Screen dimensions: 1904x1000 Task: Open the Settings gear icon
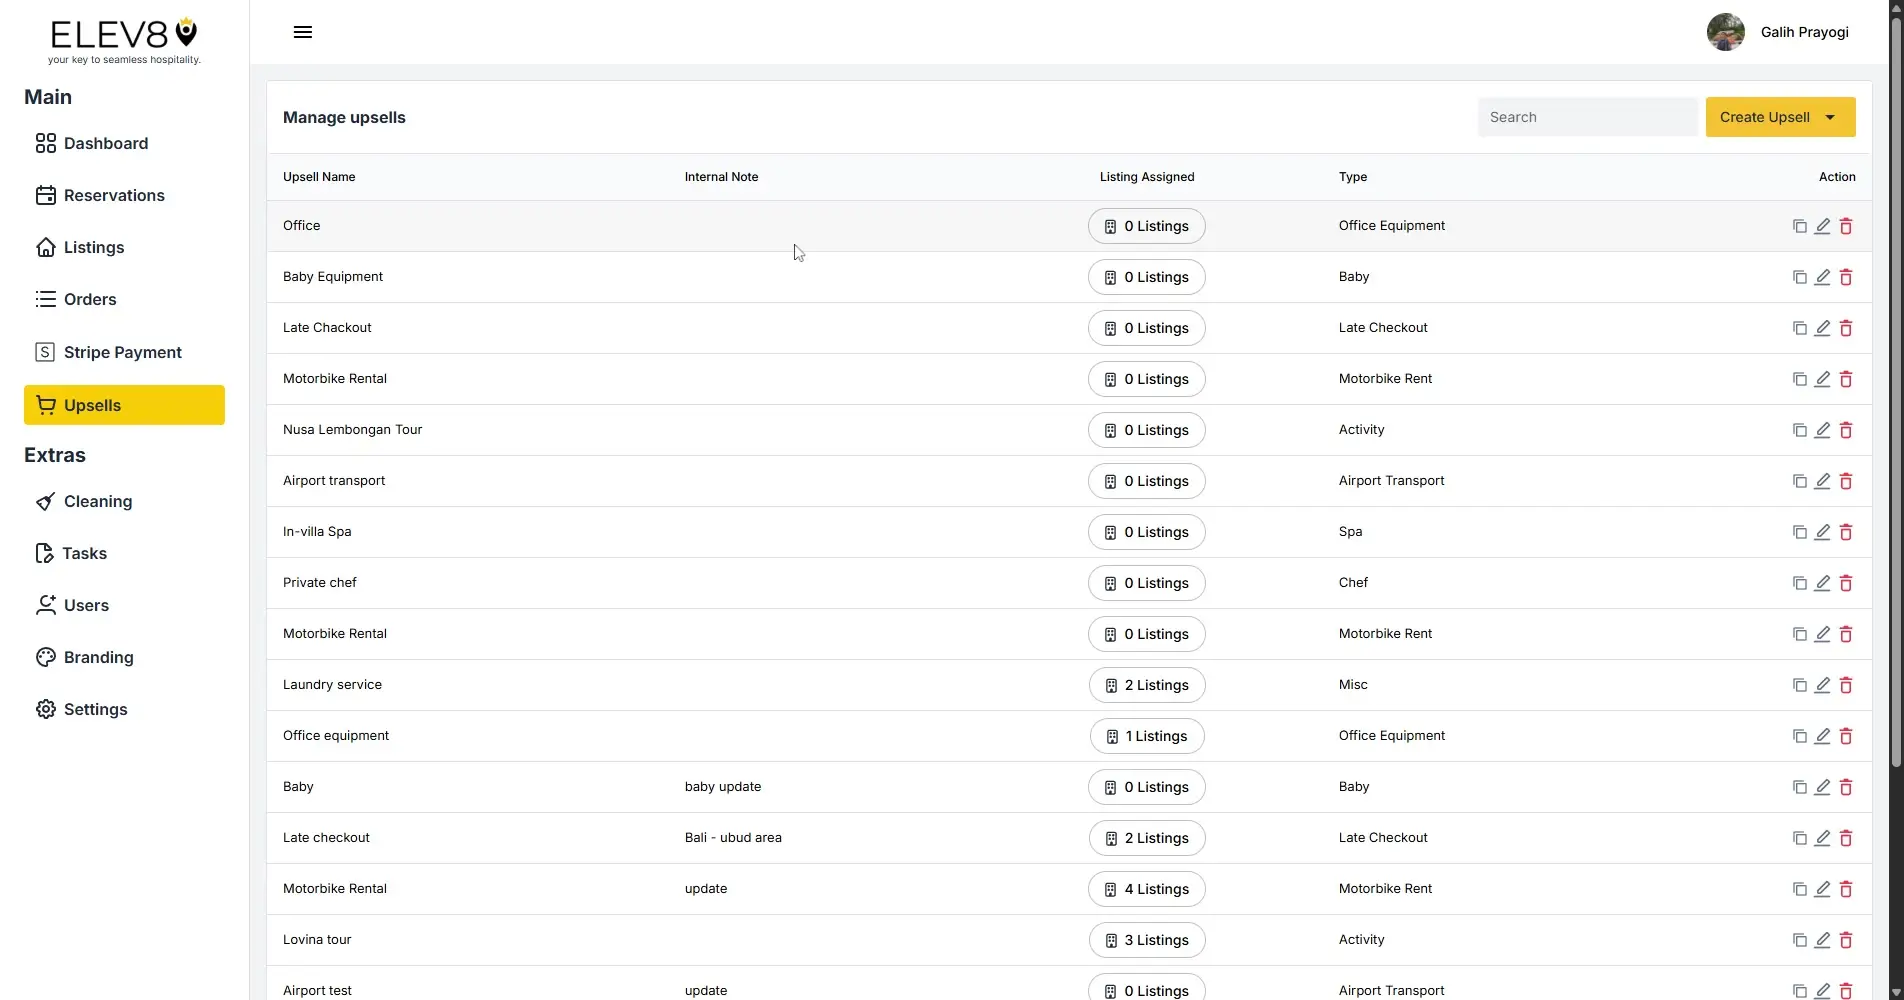tap(45, 709)
